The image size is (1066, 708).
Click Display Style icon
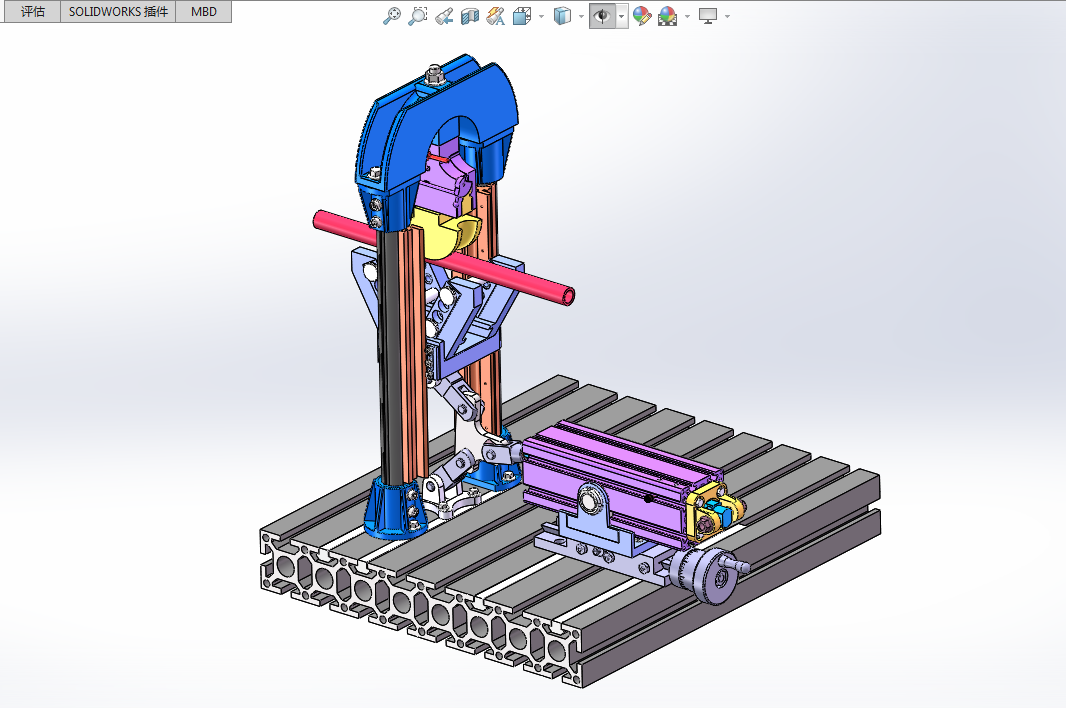tap(562, 16)
